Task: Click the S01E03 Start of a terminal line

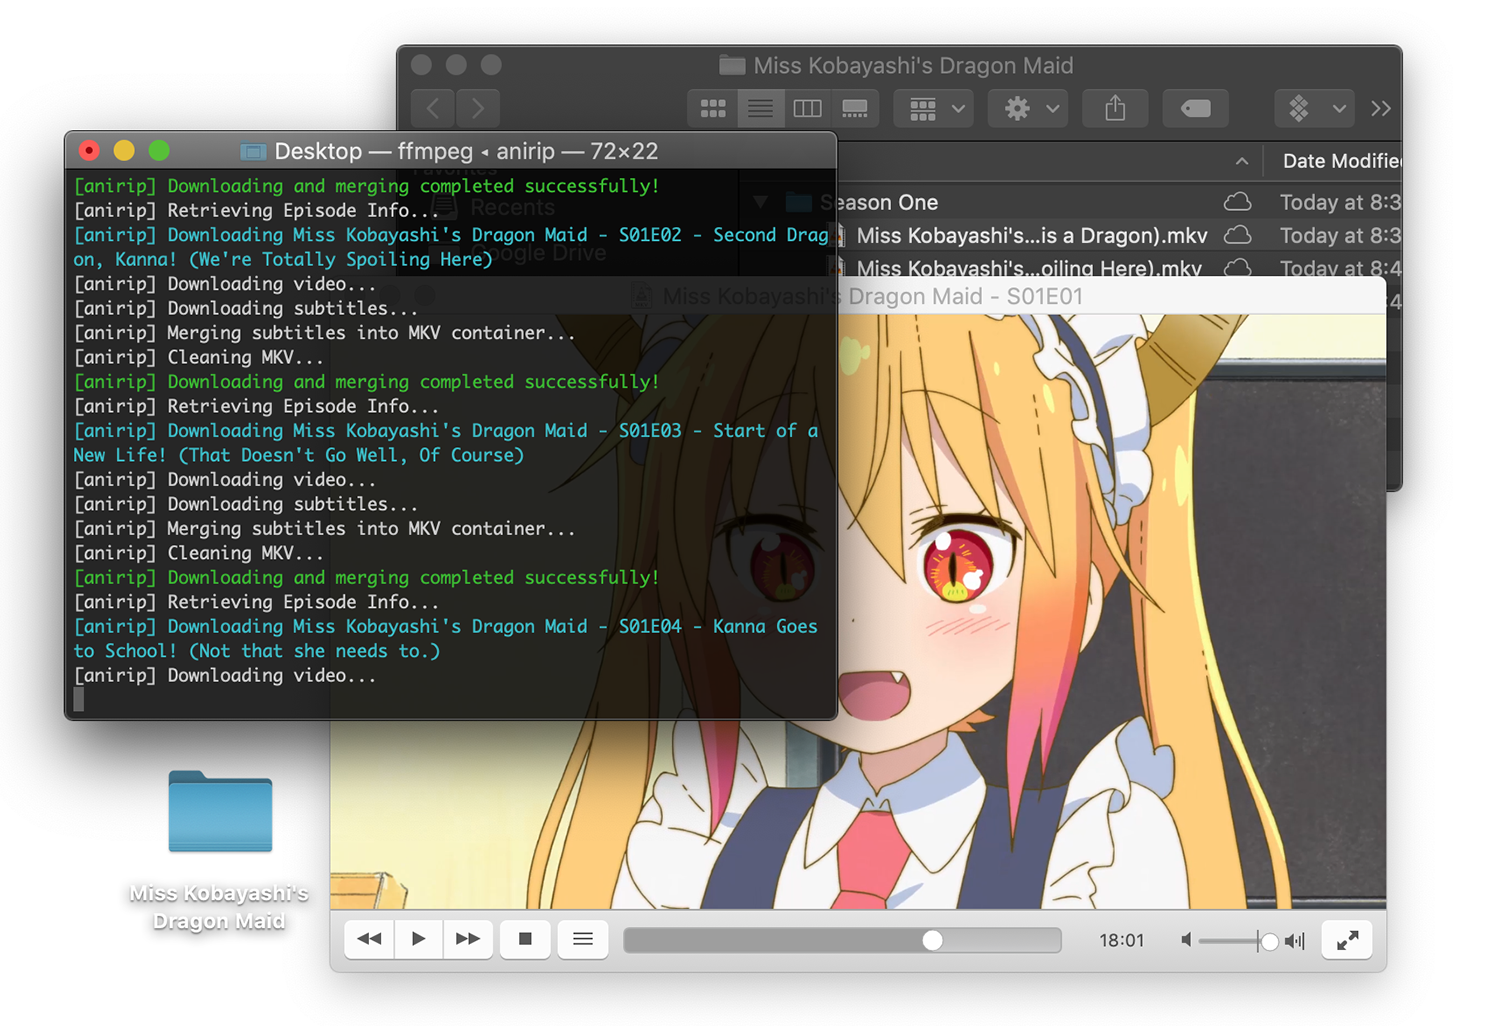Action: 446,431
